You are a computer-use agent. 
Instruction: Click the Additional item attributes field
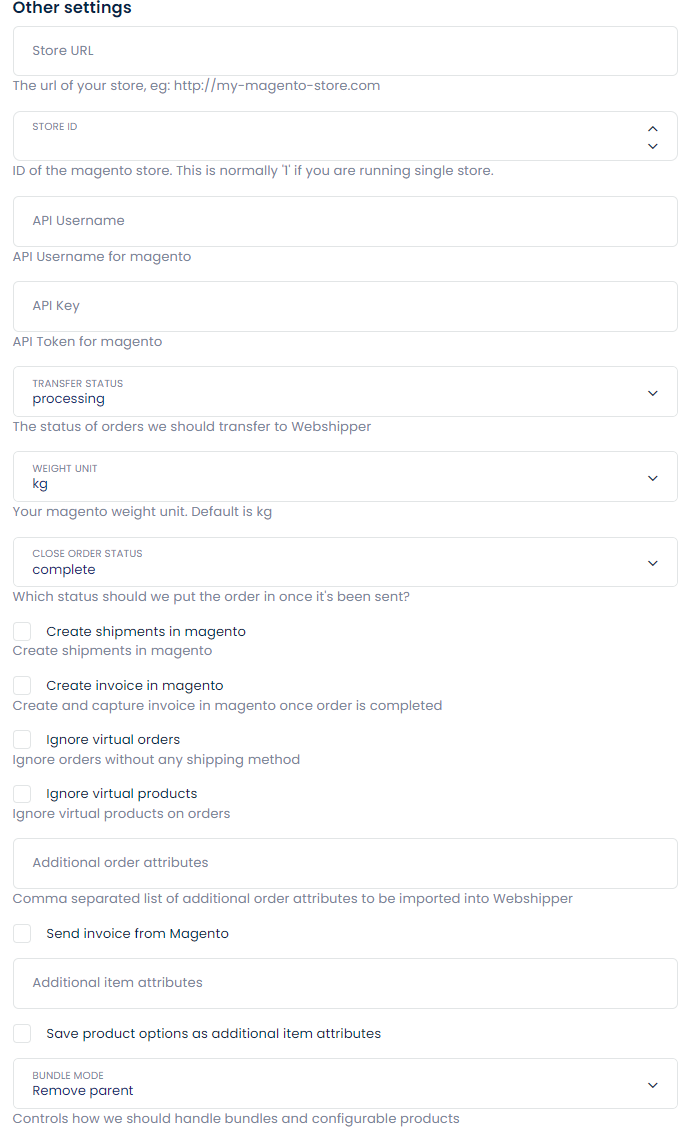pyautogui.click(x=345, y=983)
